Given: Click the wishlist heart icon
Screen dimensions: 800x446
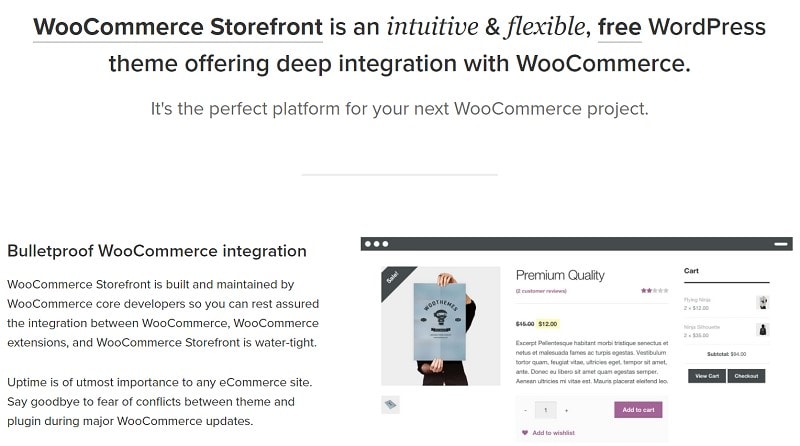Looking at the screenshot, I should coord(524,432).
